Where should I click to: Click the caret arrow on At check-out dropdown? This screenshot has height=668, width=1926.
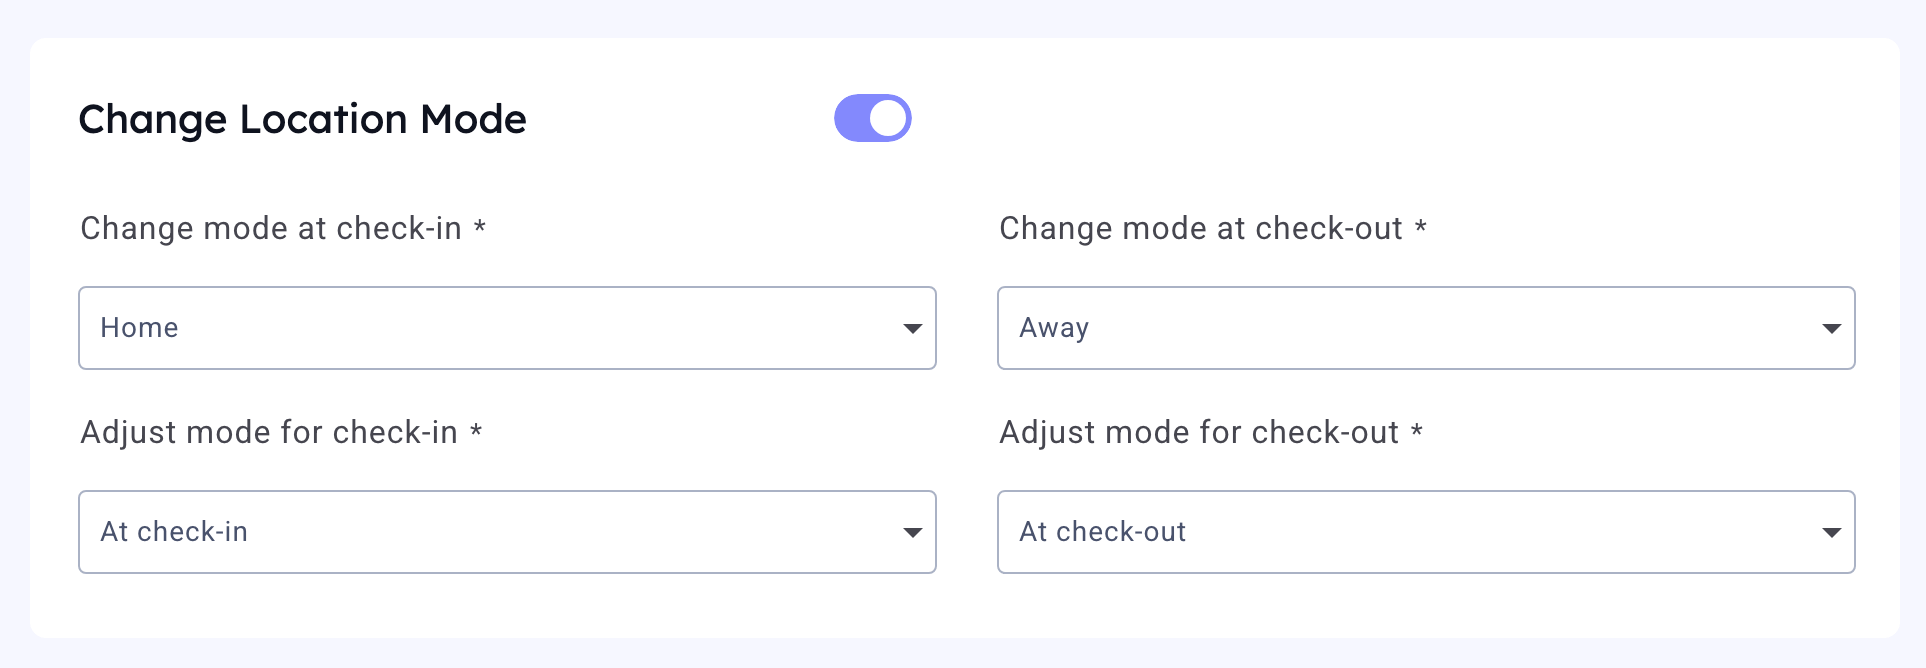tap(1831, 533)
